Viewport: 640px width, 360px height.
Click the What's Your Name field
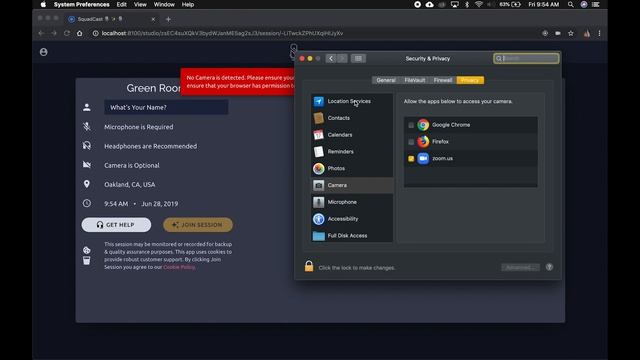click(166, 107)
